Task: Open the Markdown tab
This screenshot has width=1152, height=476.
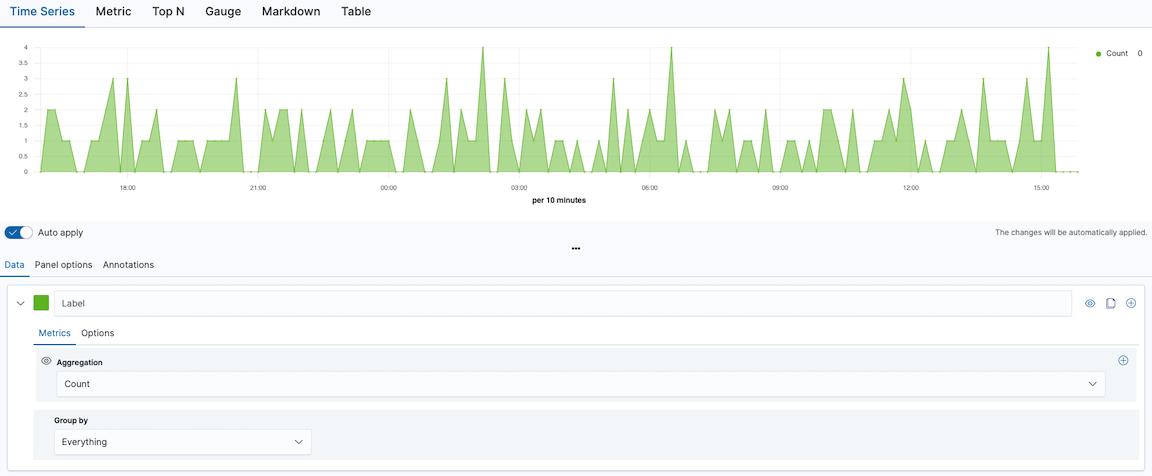Action: [x=291, y=12]
